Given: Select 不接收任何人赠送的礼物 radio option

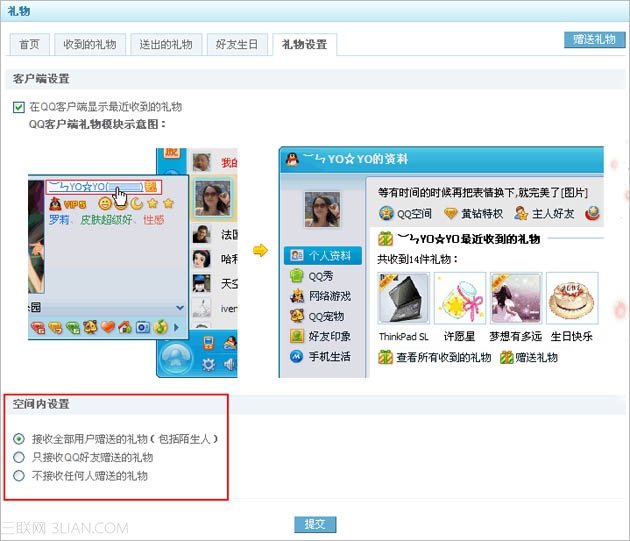Looking at the screenshot, I should pyautogui.click(x=18, y=476).
